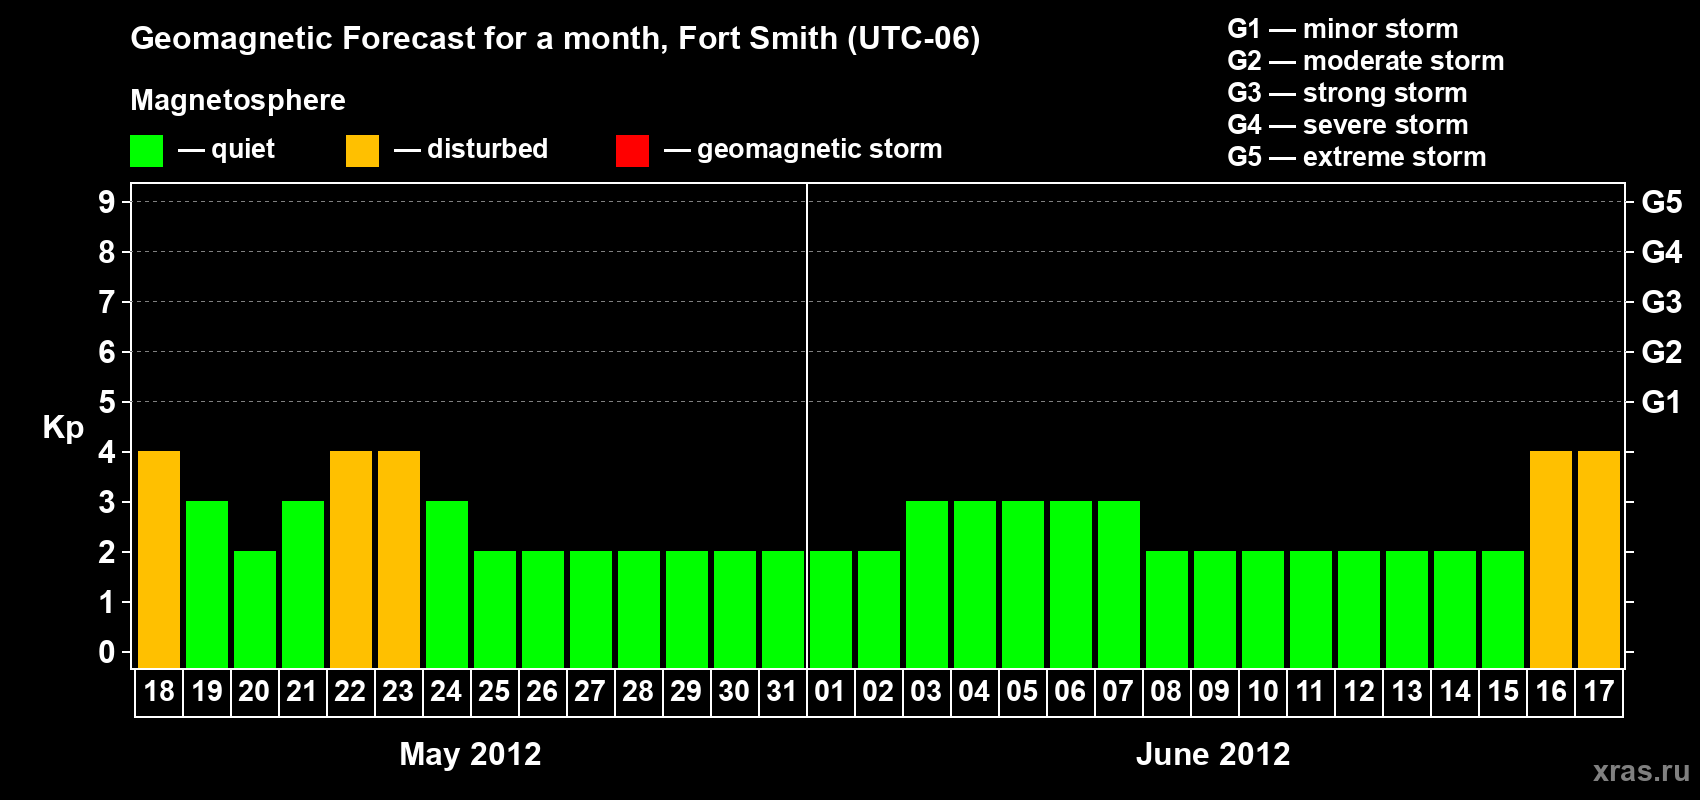Click the red geomagnetic storm legend swatch
This screenshot has width=1700, height=800.
(632, 151)
